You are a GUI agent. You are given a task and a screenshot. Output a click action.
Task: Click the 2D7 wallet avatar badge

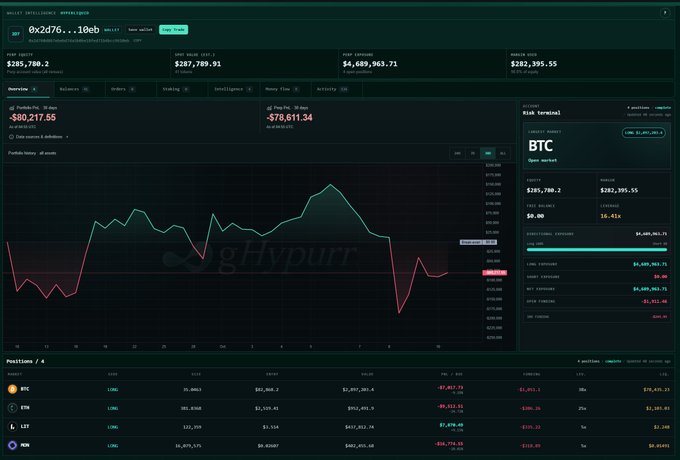click(x=16, y=33)
